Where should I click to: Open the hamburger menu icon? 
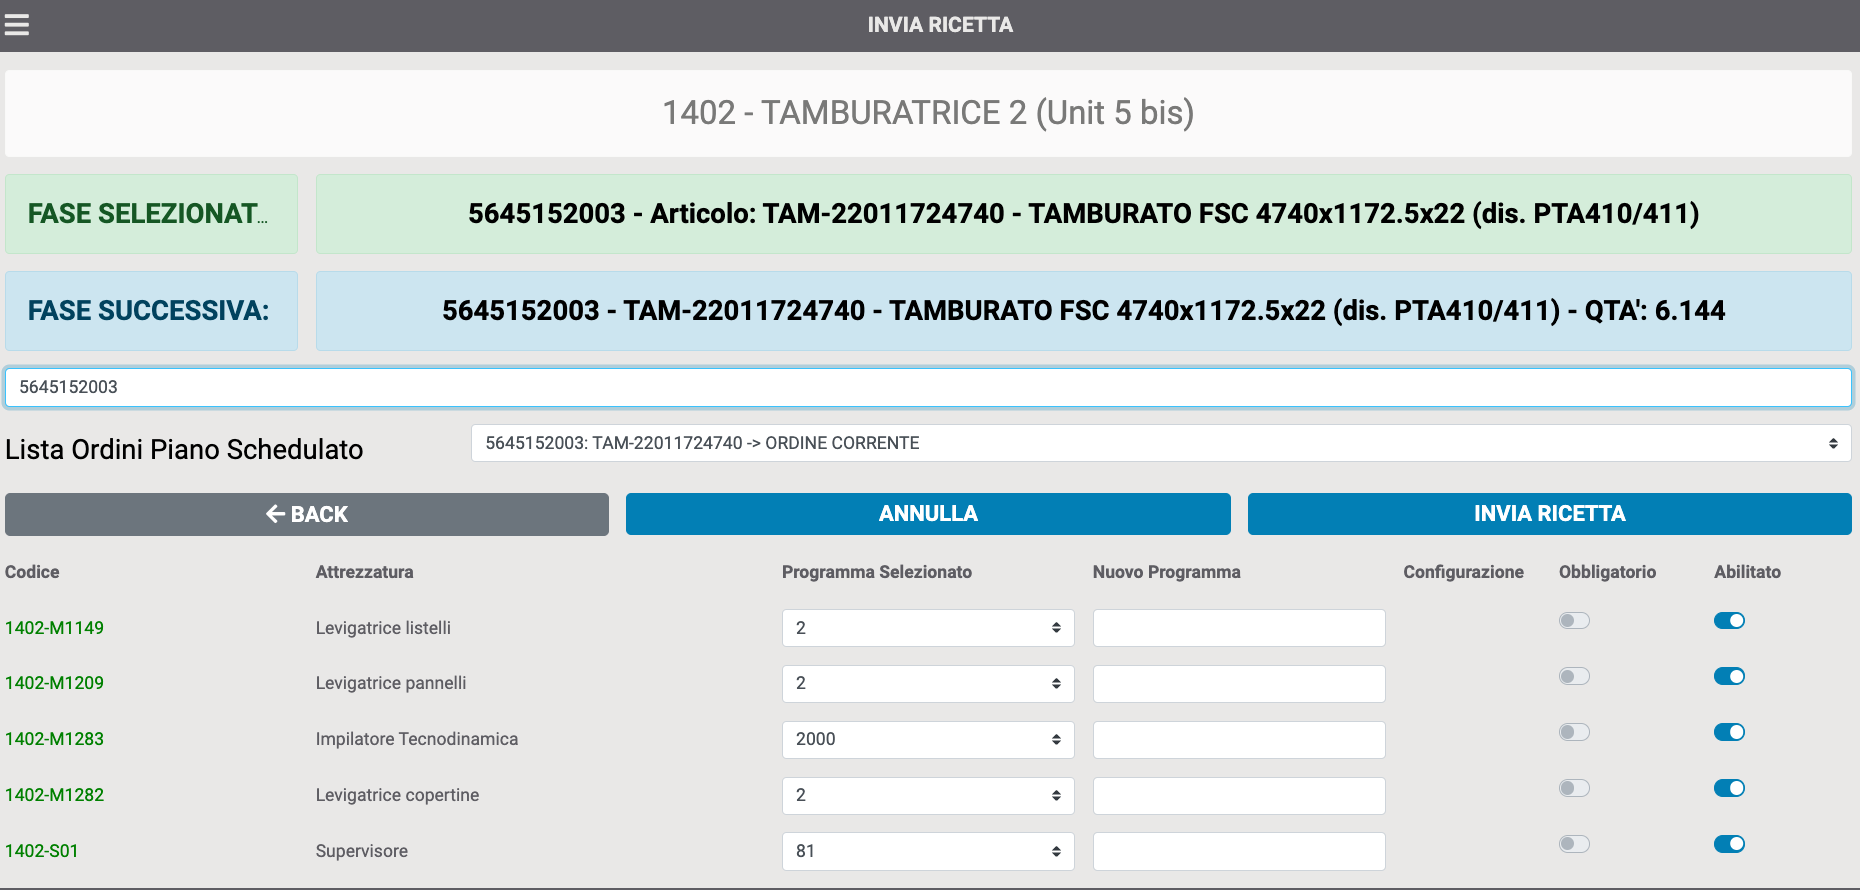point(17,25)
